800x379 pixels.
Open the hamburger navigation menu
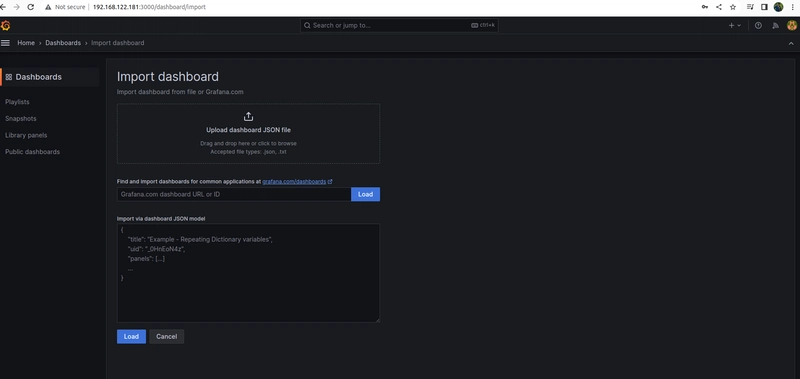(x=5, y=43)
